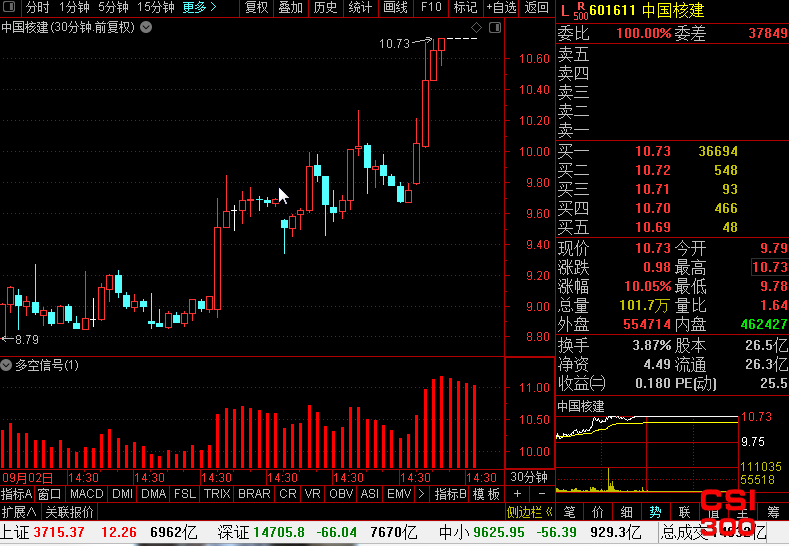Click the 复权 toolbar button
Image resolution: width=789 pixels, height=546 pixels.
tap(257, 7)
